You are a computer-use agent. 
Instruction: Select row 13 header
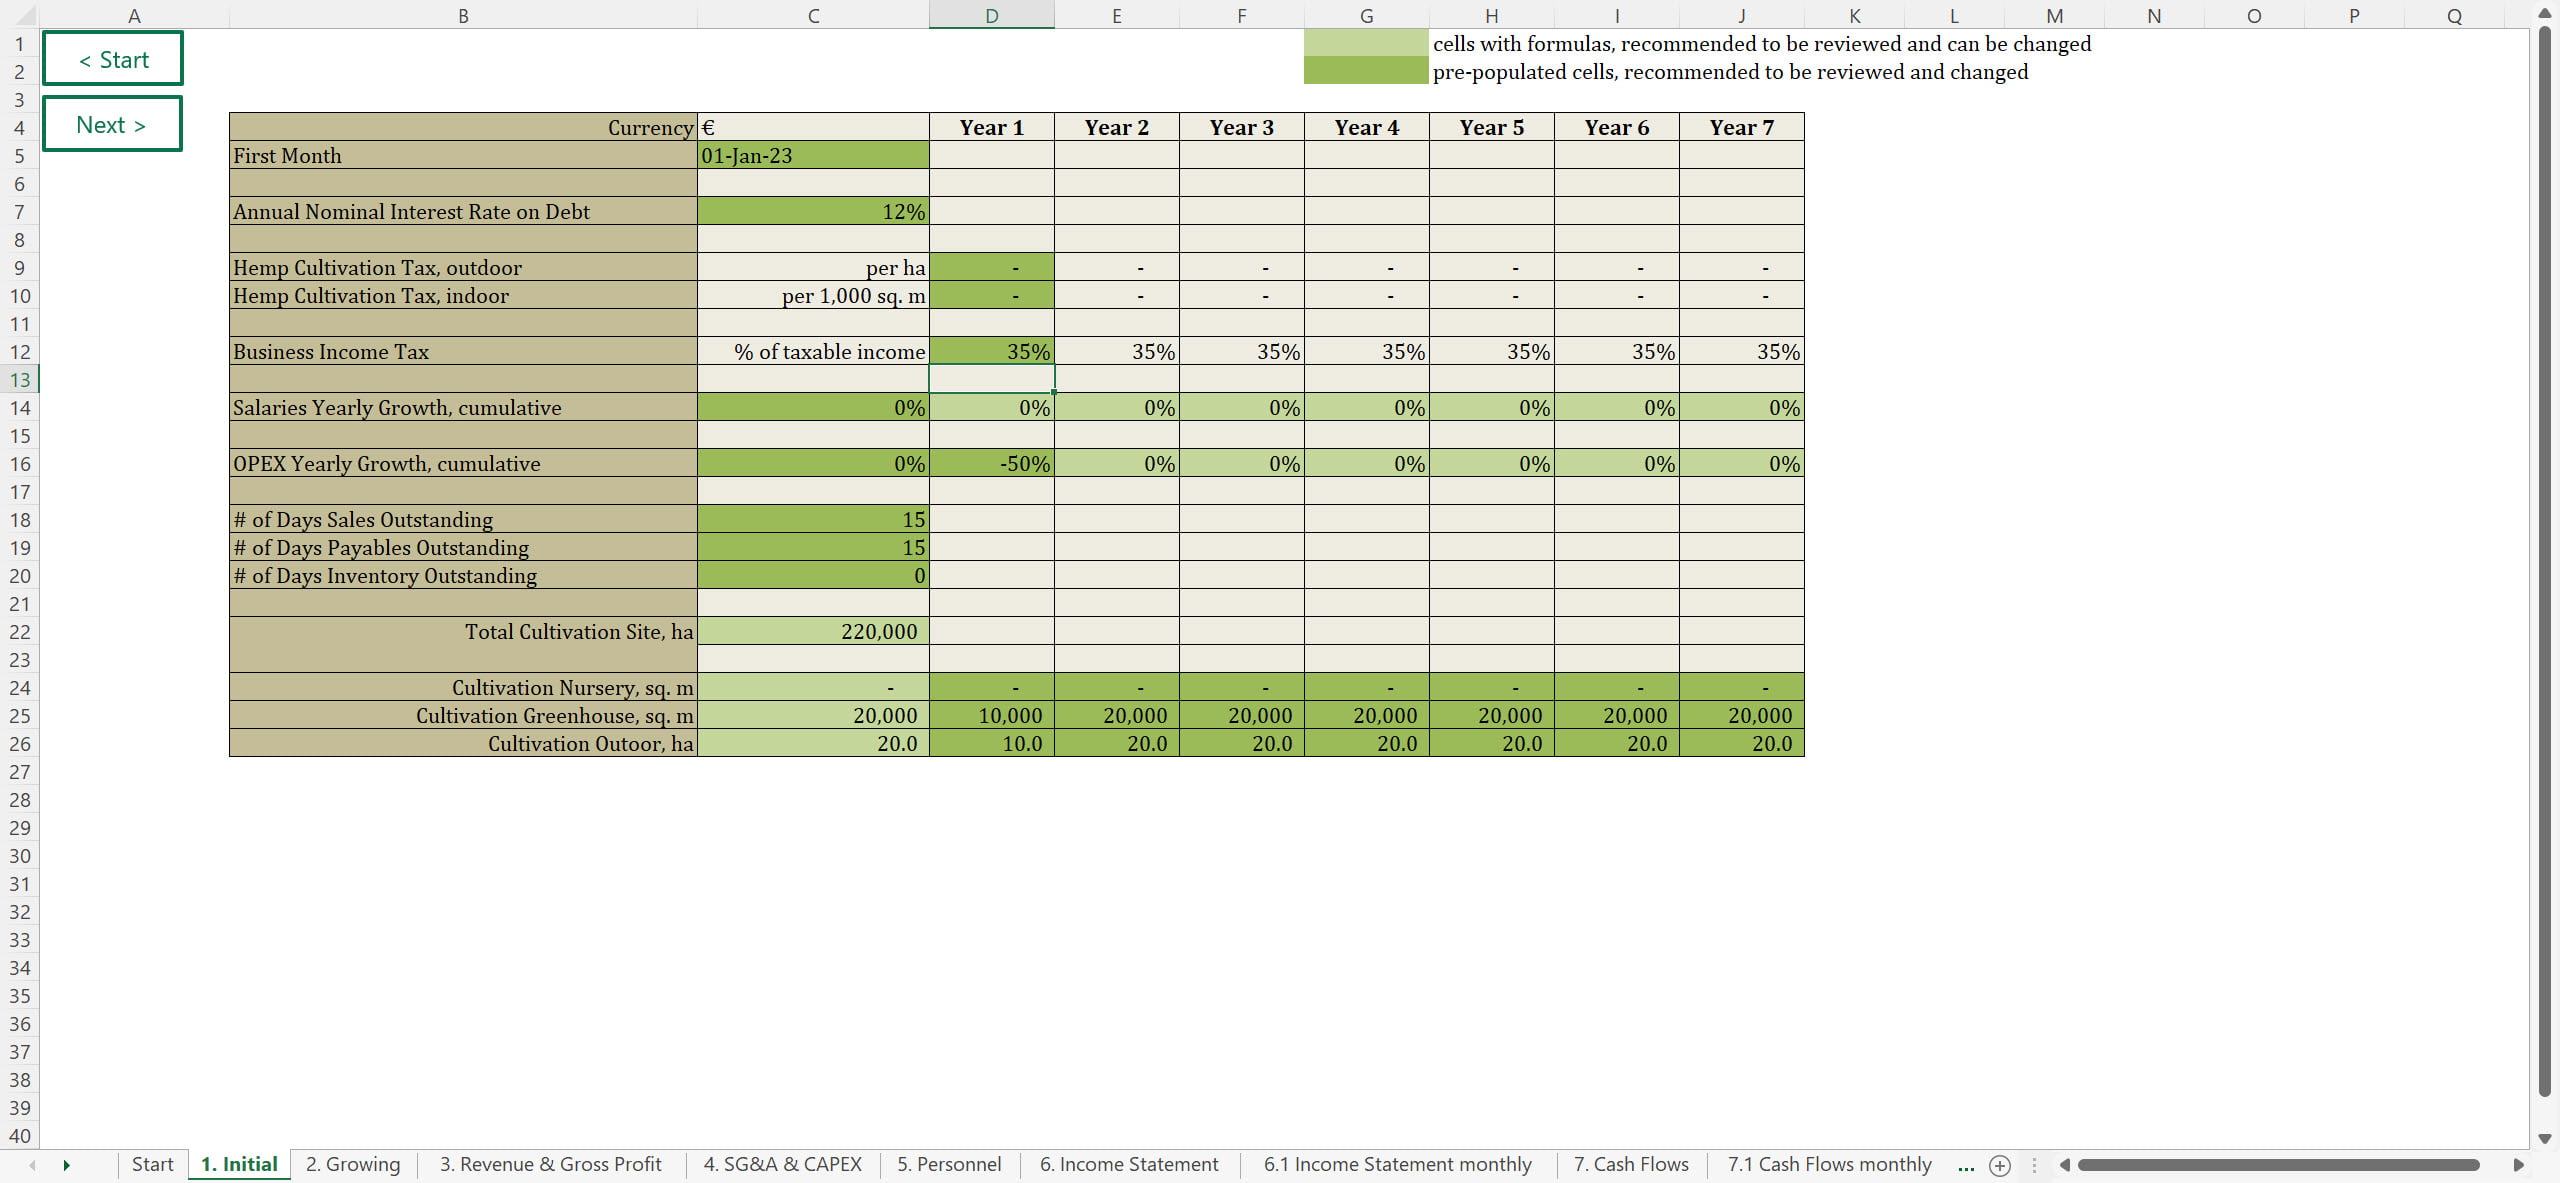(x=19, y=380)
